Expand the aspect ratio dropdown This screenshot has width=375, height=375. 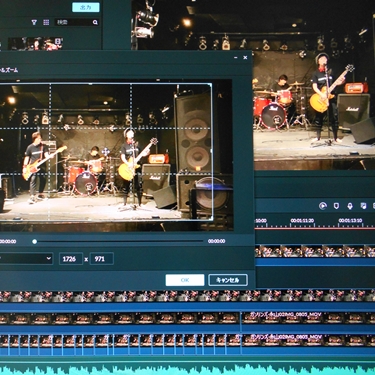[x=26, y=258]
